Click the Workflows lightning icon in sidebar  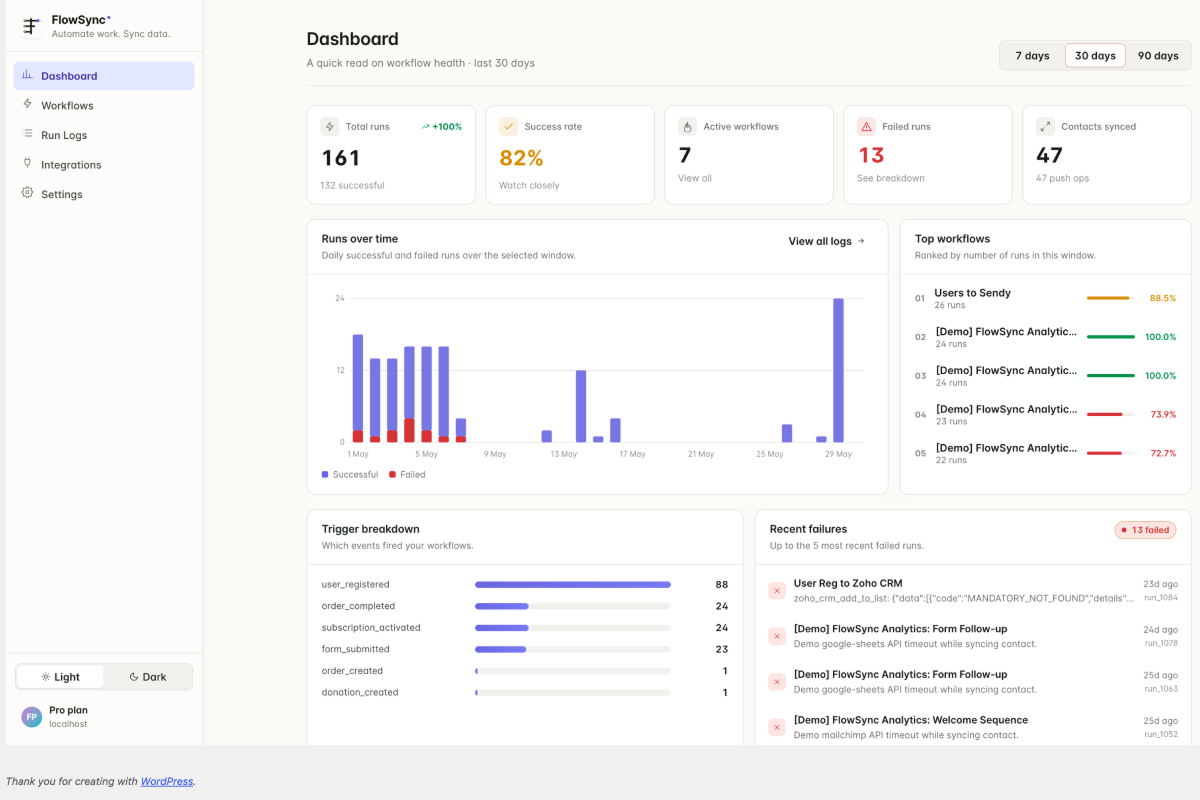pyautogui.click(x=27, y=104)
